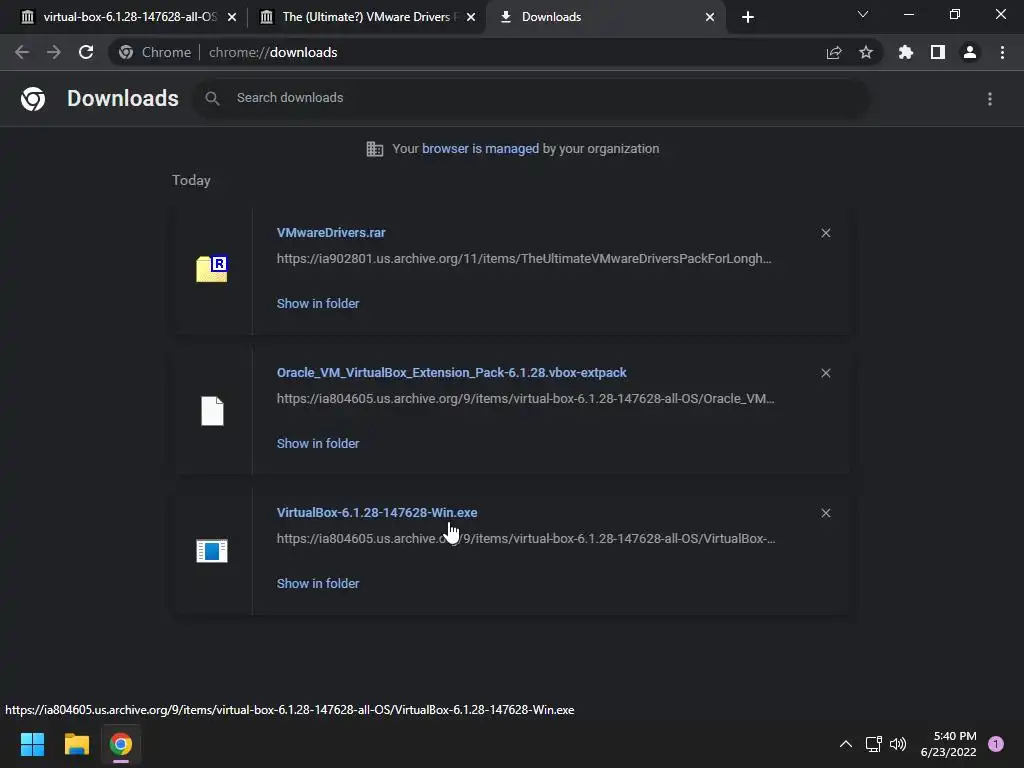
Task: Open network status in system tray
Action: [x=873, y=744]
